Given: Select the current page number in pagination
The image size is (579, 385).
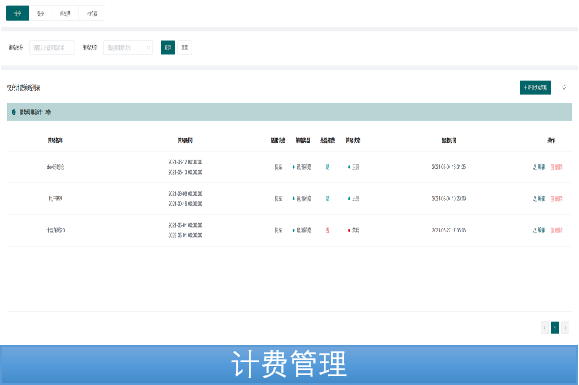Looking at the screenshot, I should pyautogui.click(x=555, y=327).
